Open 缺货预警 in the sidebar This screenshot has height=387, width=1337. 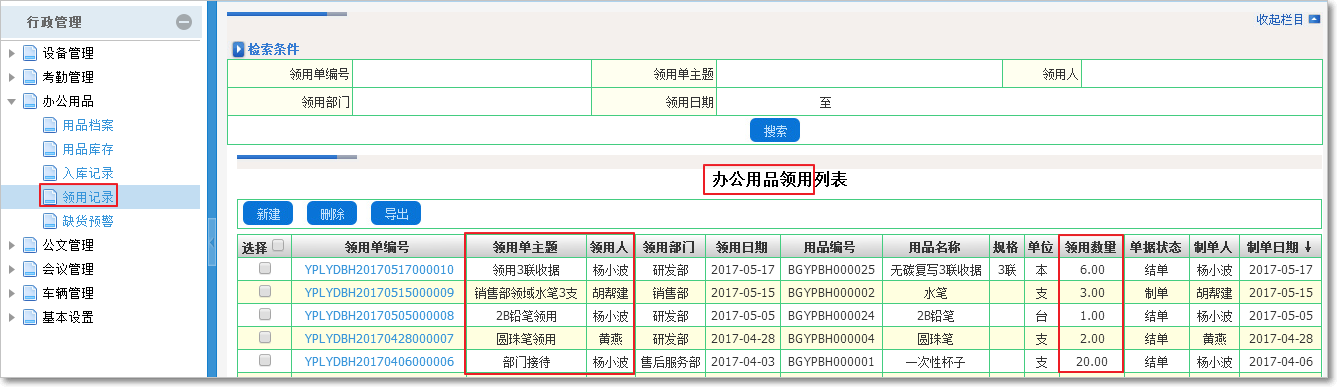tap(88, 221)
